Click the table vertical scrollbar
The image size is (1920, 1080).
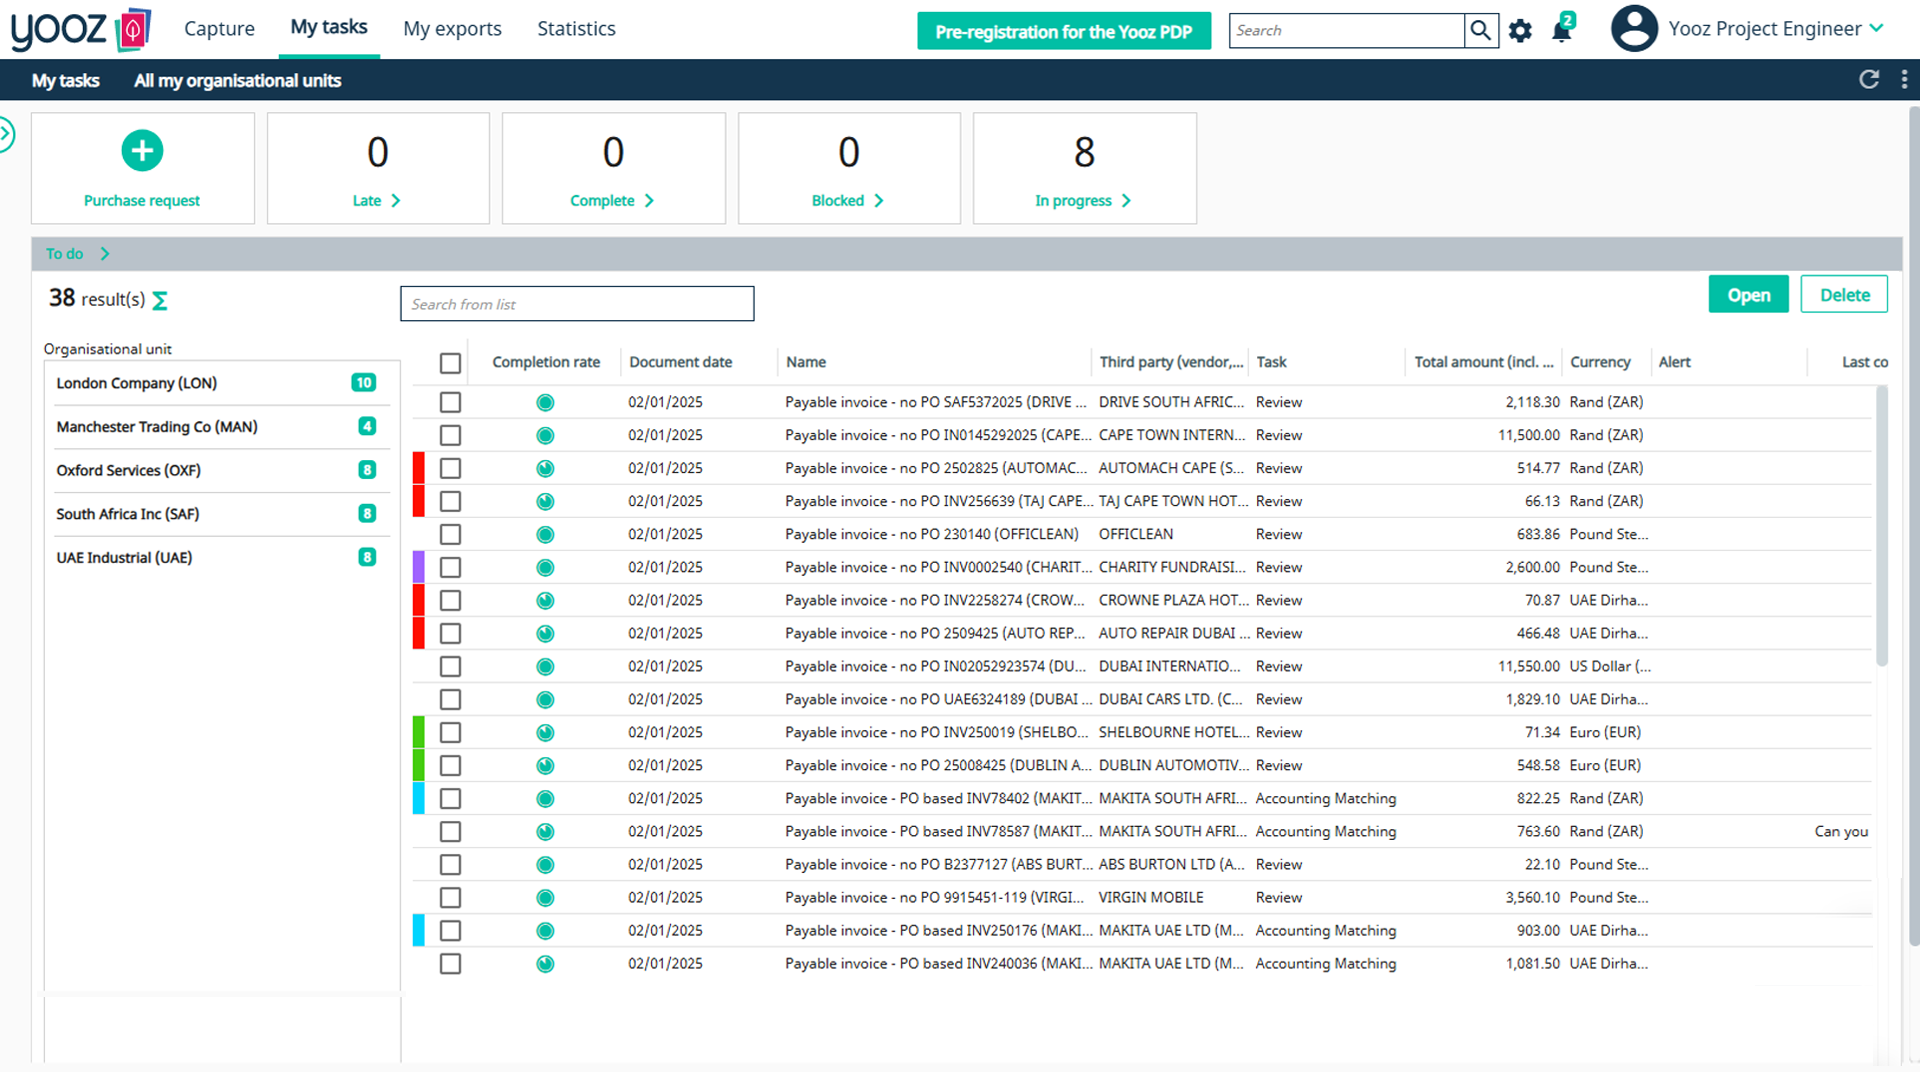tap(1881, 528)
